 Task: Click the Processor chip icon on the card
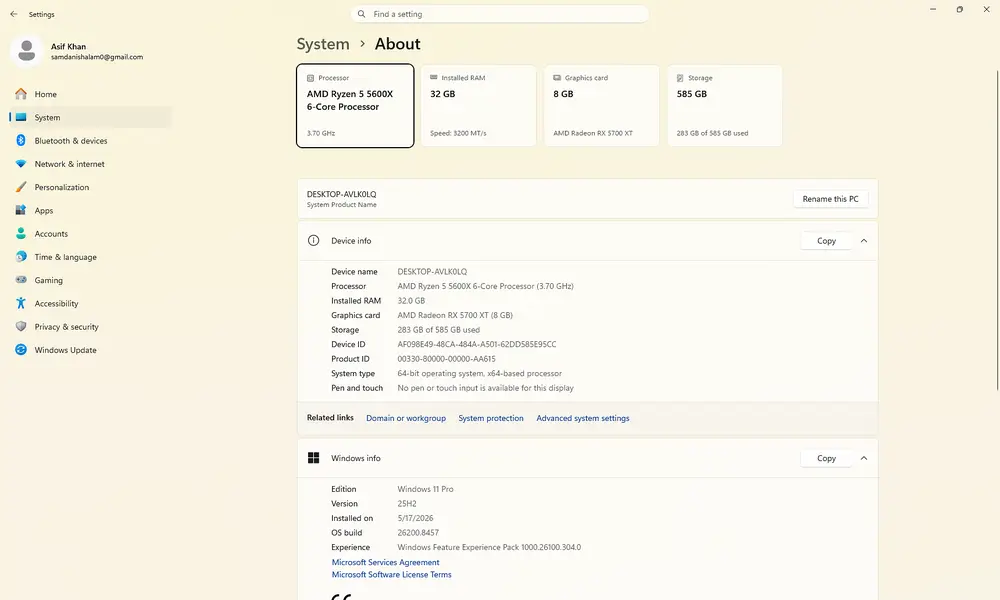click(x=311, y=78)
